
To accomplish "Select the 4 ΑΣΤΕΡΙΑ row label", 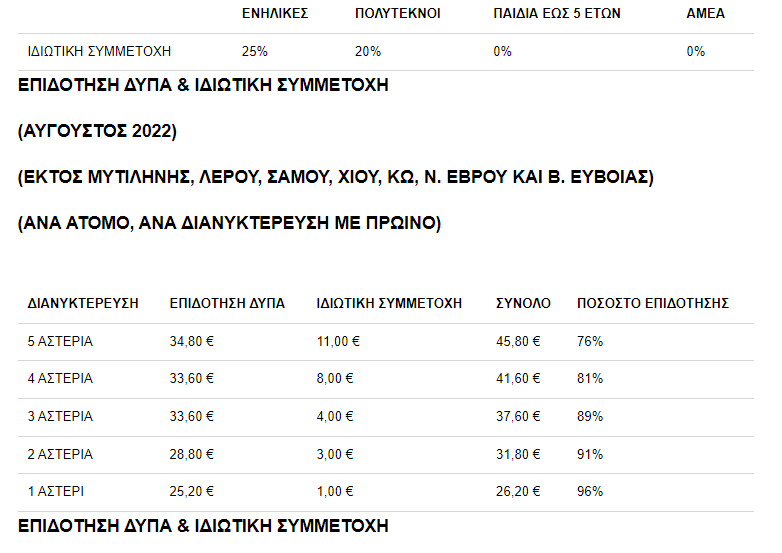I will coord(60,379).
